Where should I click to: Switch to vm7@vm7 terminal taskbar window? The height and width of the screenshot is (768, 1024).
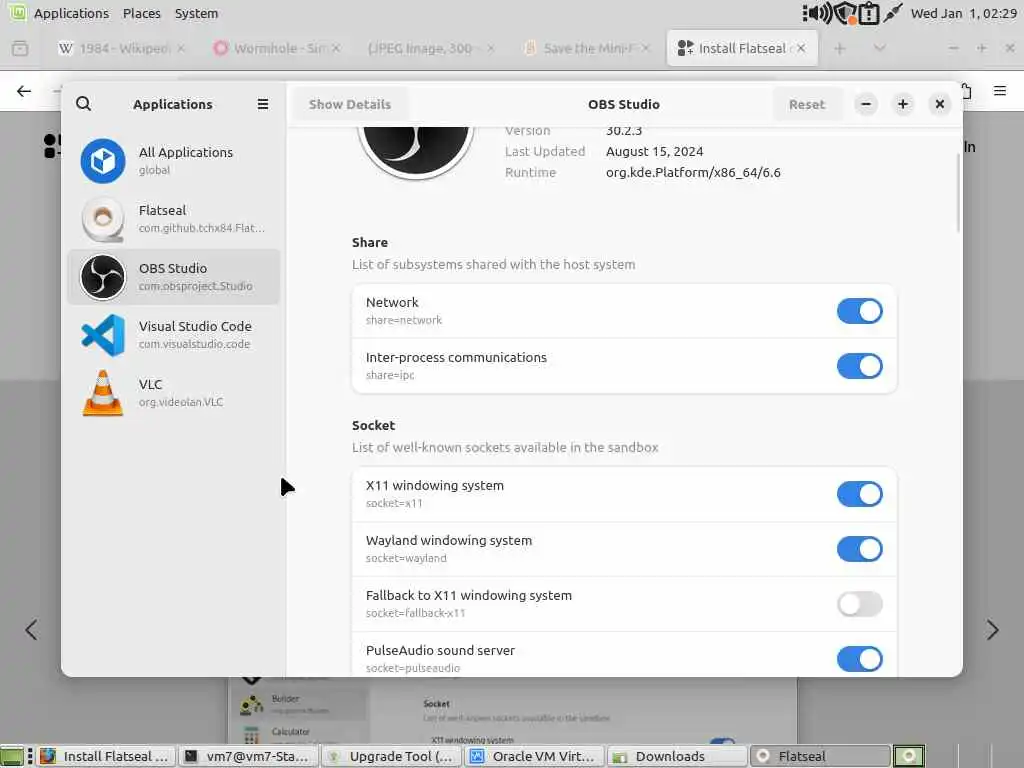248,756
